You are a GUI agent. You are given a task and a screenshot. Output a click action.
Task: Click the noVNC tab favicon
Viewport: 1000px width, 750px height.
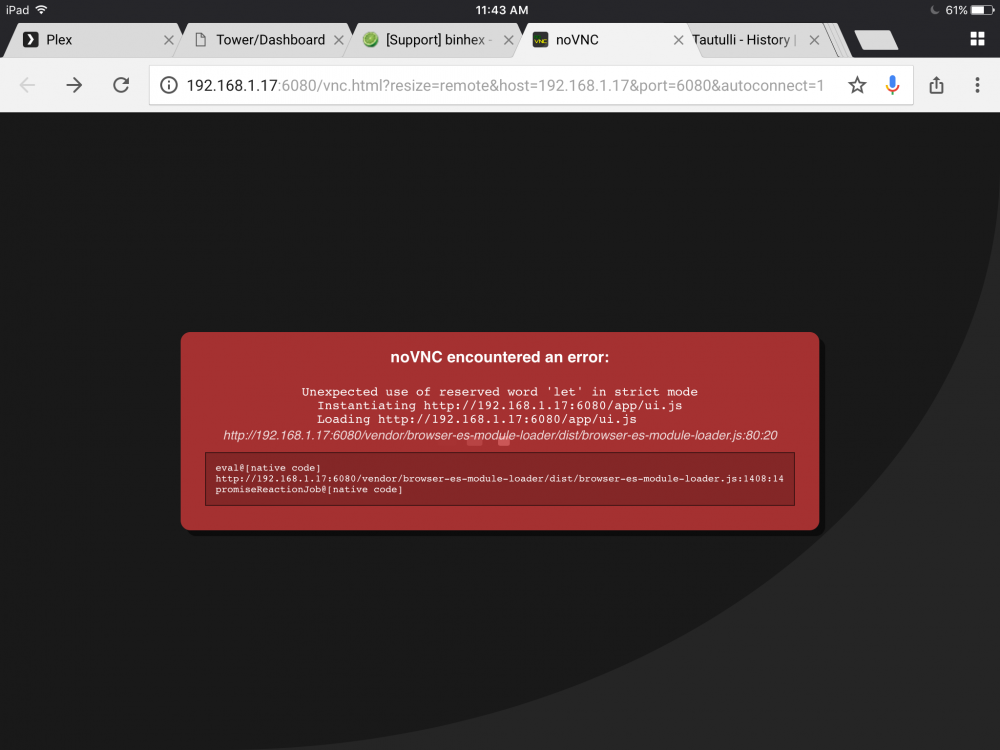(540, 40)
